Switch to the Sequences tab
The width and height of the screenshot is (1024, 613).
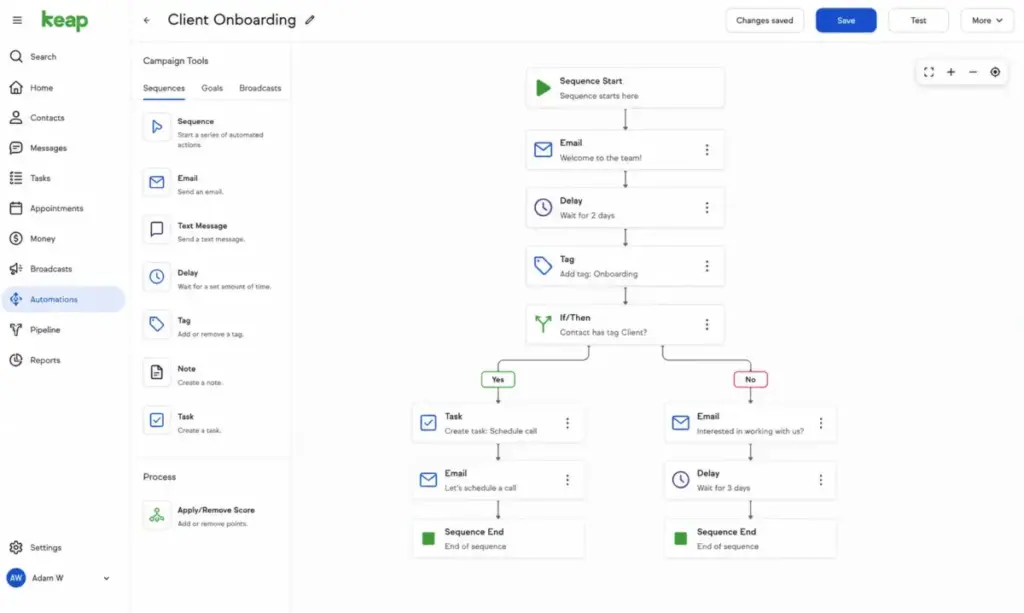pos(164,88)
